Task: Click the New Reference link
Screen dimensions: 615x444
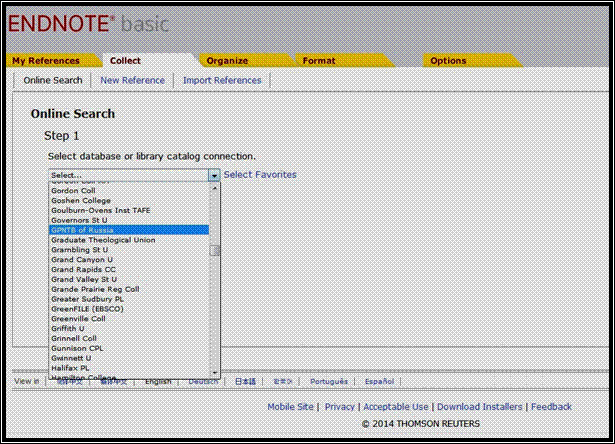Action: 132,80
